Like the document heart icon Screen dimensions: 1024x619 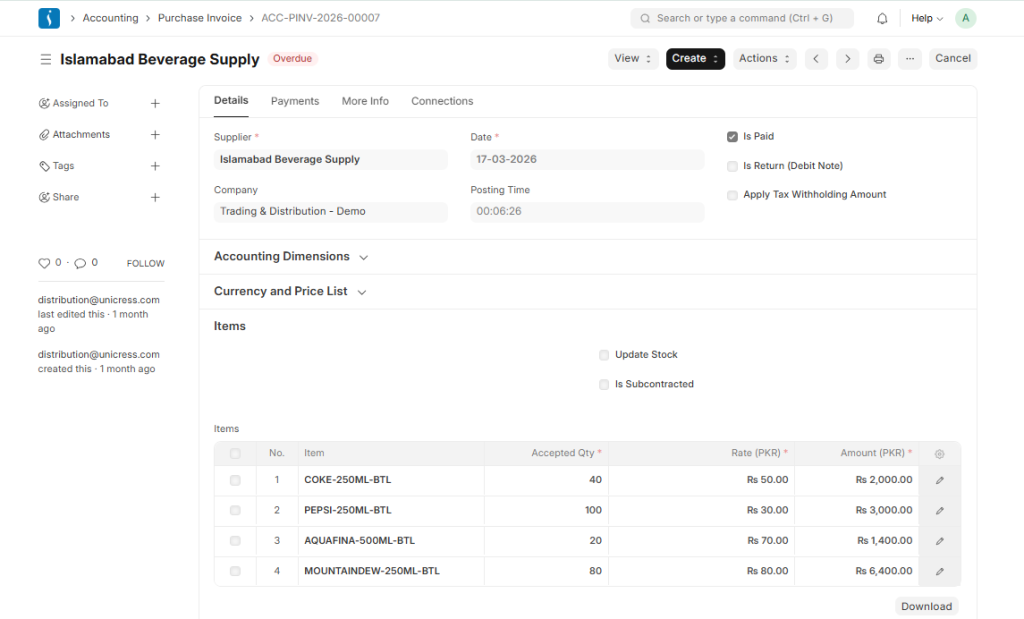[44, 263]
